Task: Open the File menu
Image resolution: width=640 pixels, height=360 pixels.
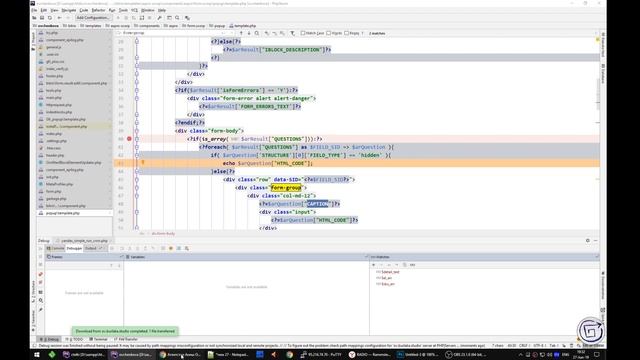Action: 34,10
